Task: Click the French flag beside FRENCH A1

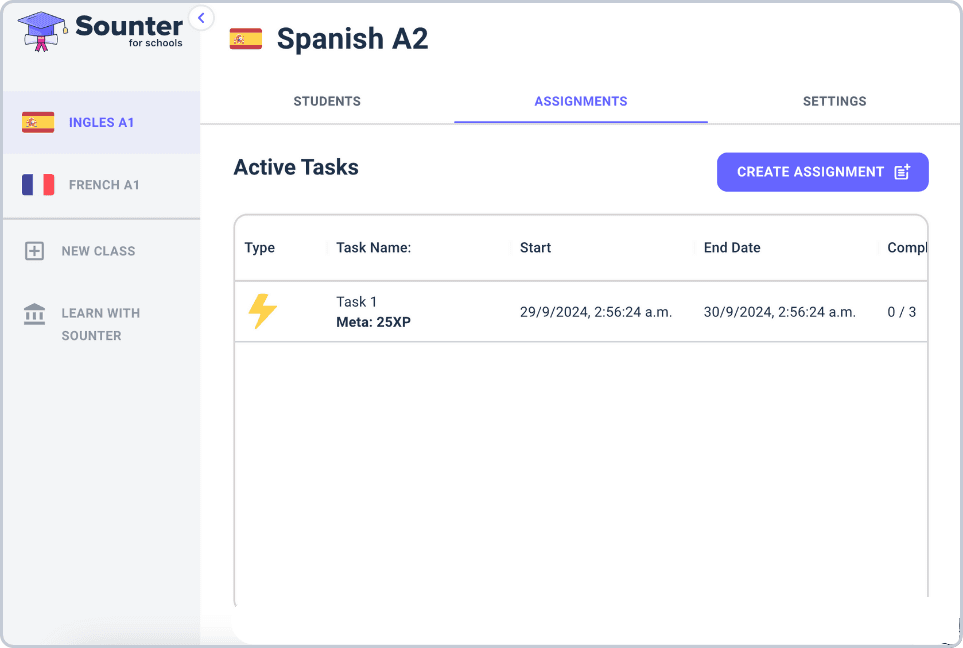Action: click(38, 185)
